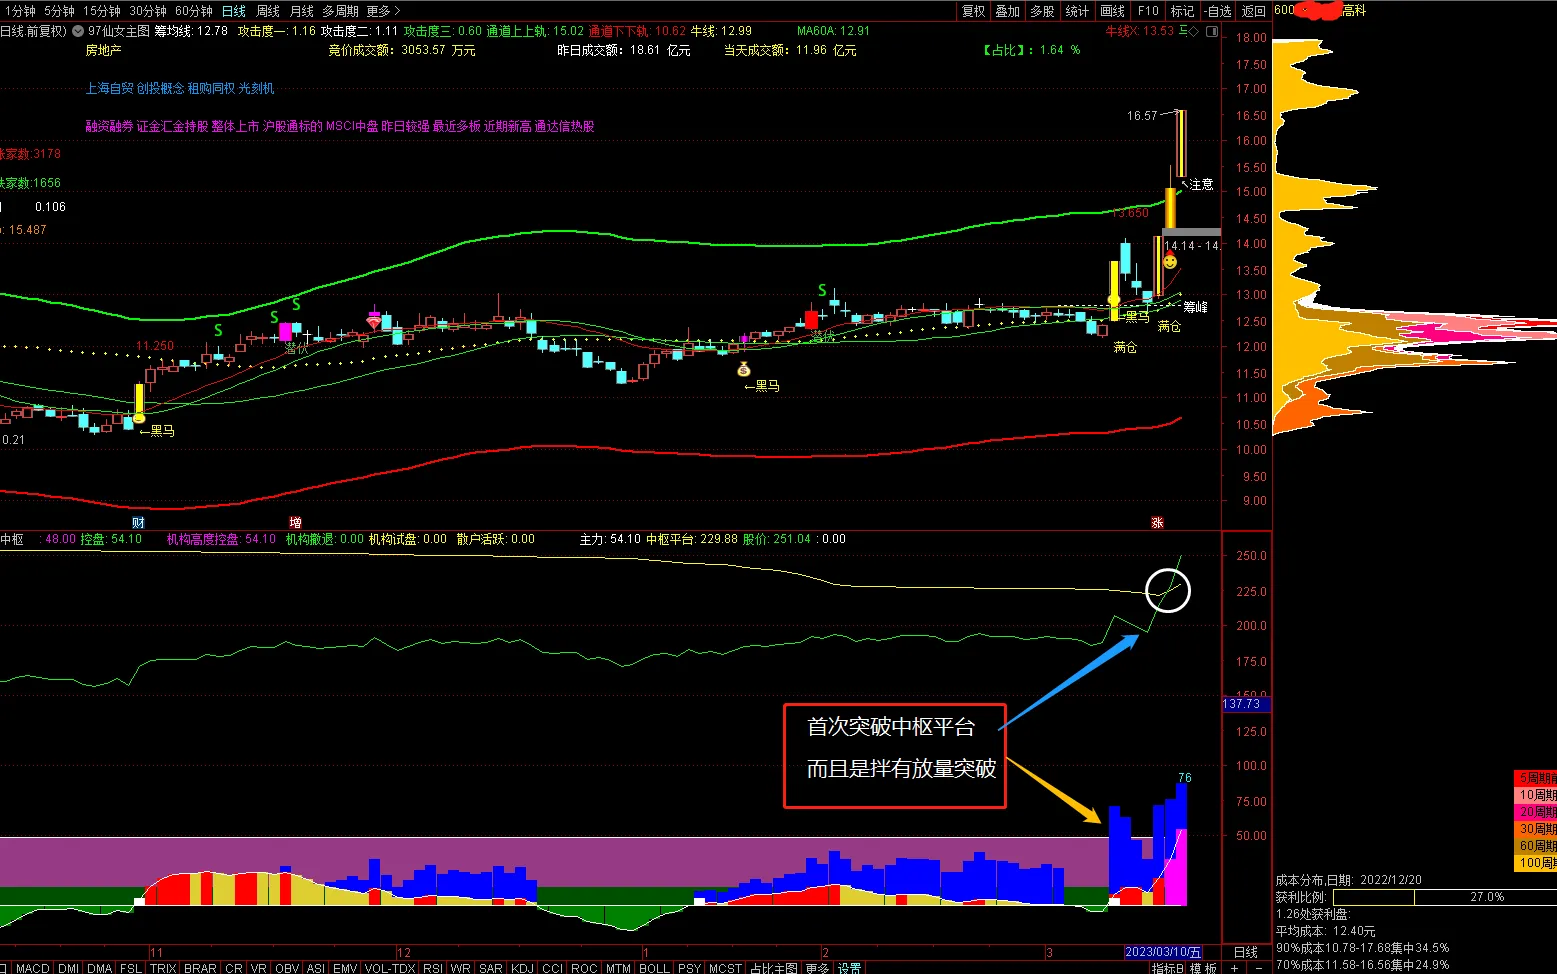Click the 日线 period button at bottom right
The image size is (1557, 974).
1246,952
